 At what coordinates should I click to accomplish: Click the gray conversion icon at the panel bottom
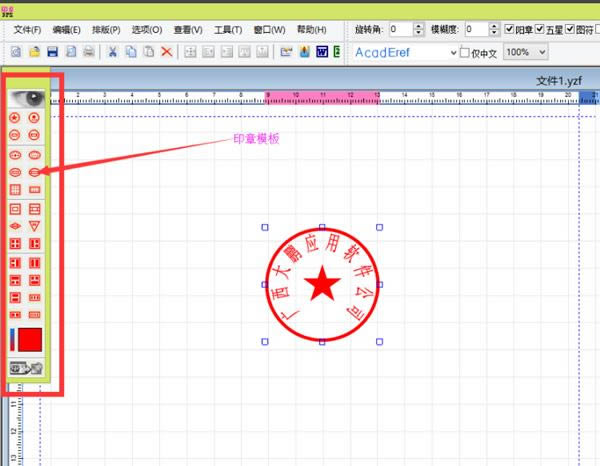pyautogui.click(x=26, y=368)
